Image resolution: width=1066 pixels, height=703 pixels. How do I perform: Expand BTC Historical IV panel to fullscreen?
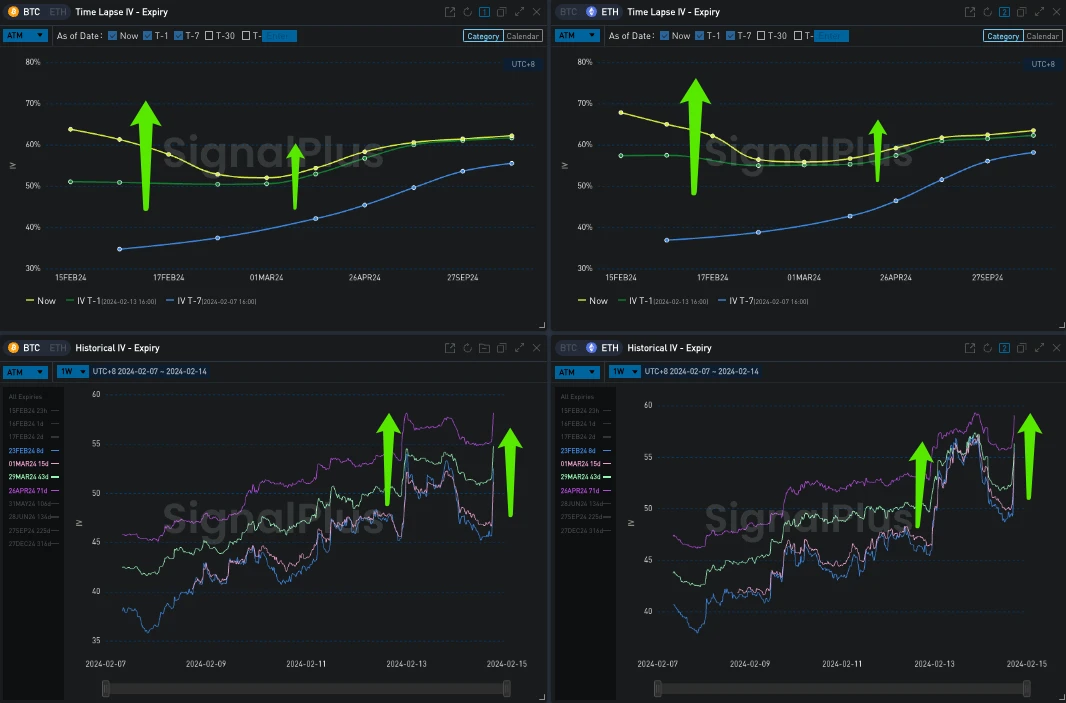tap(520, 348)
